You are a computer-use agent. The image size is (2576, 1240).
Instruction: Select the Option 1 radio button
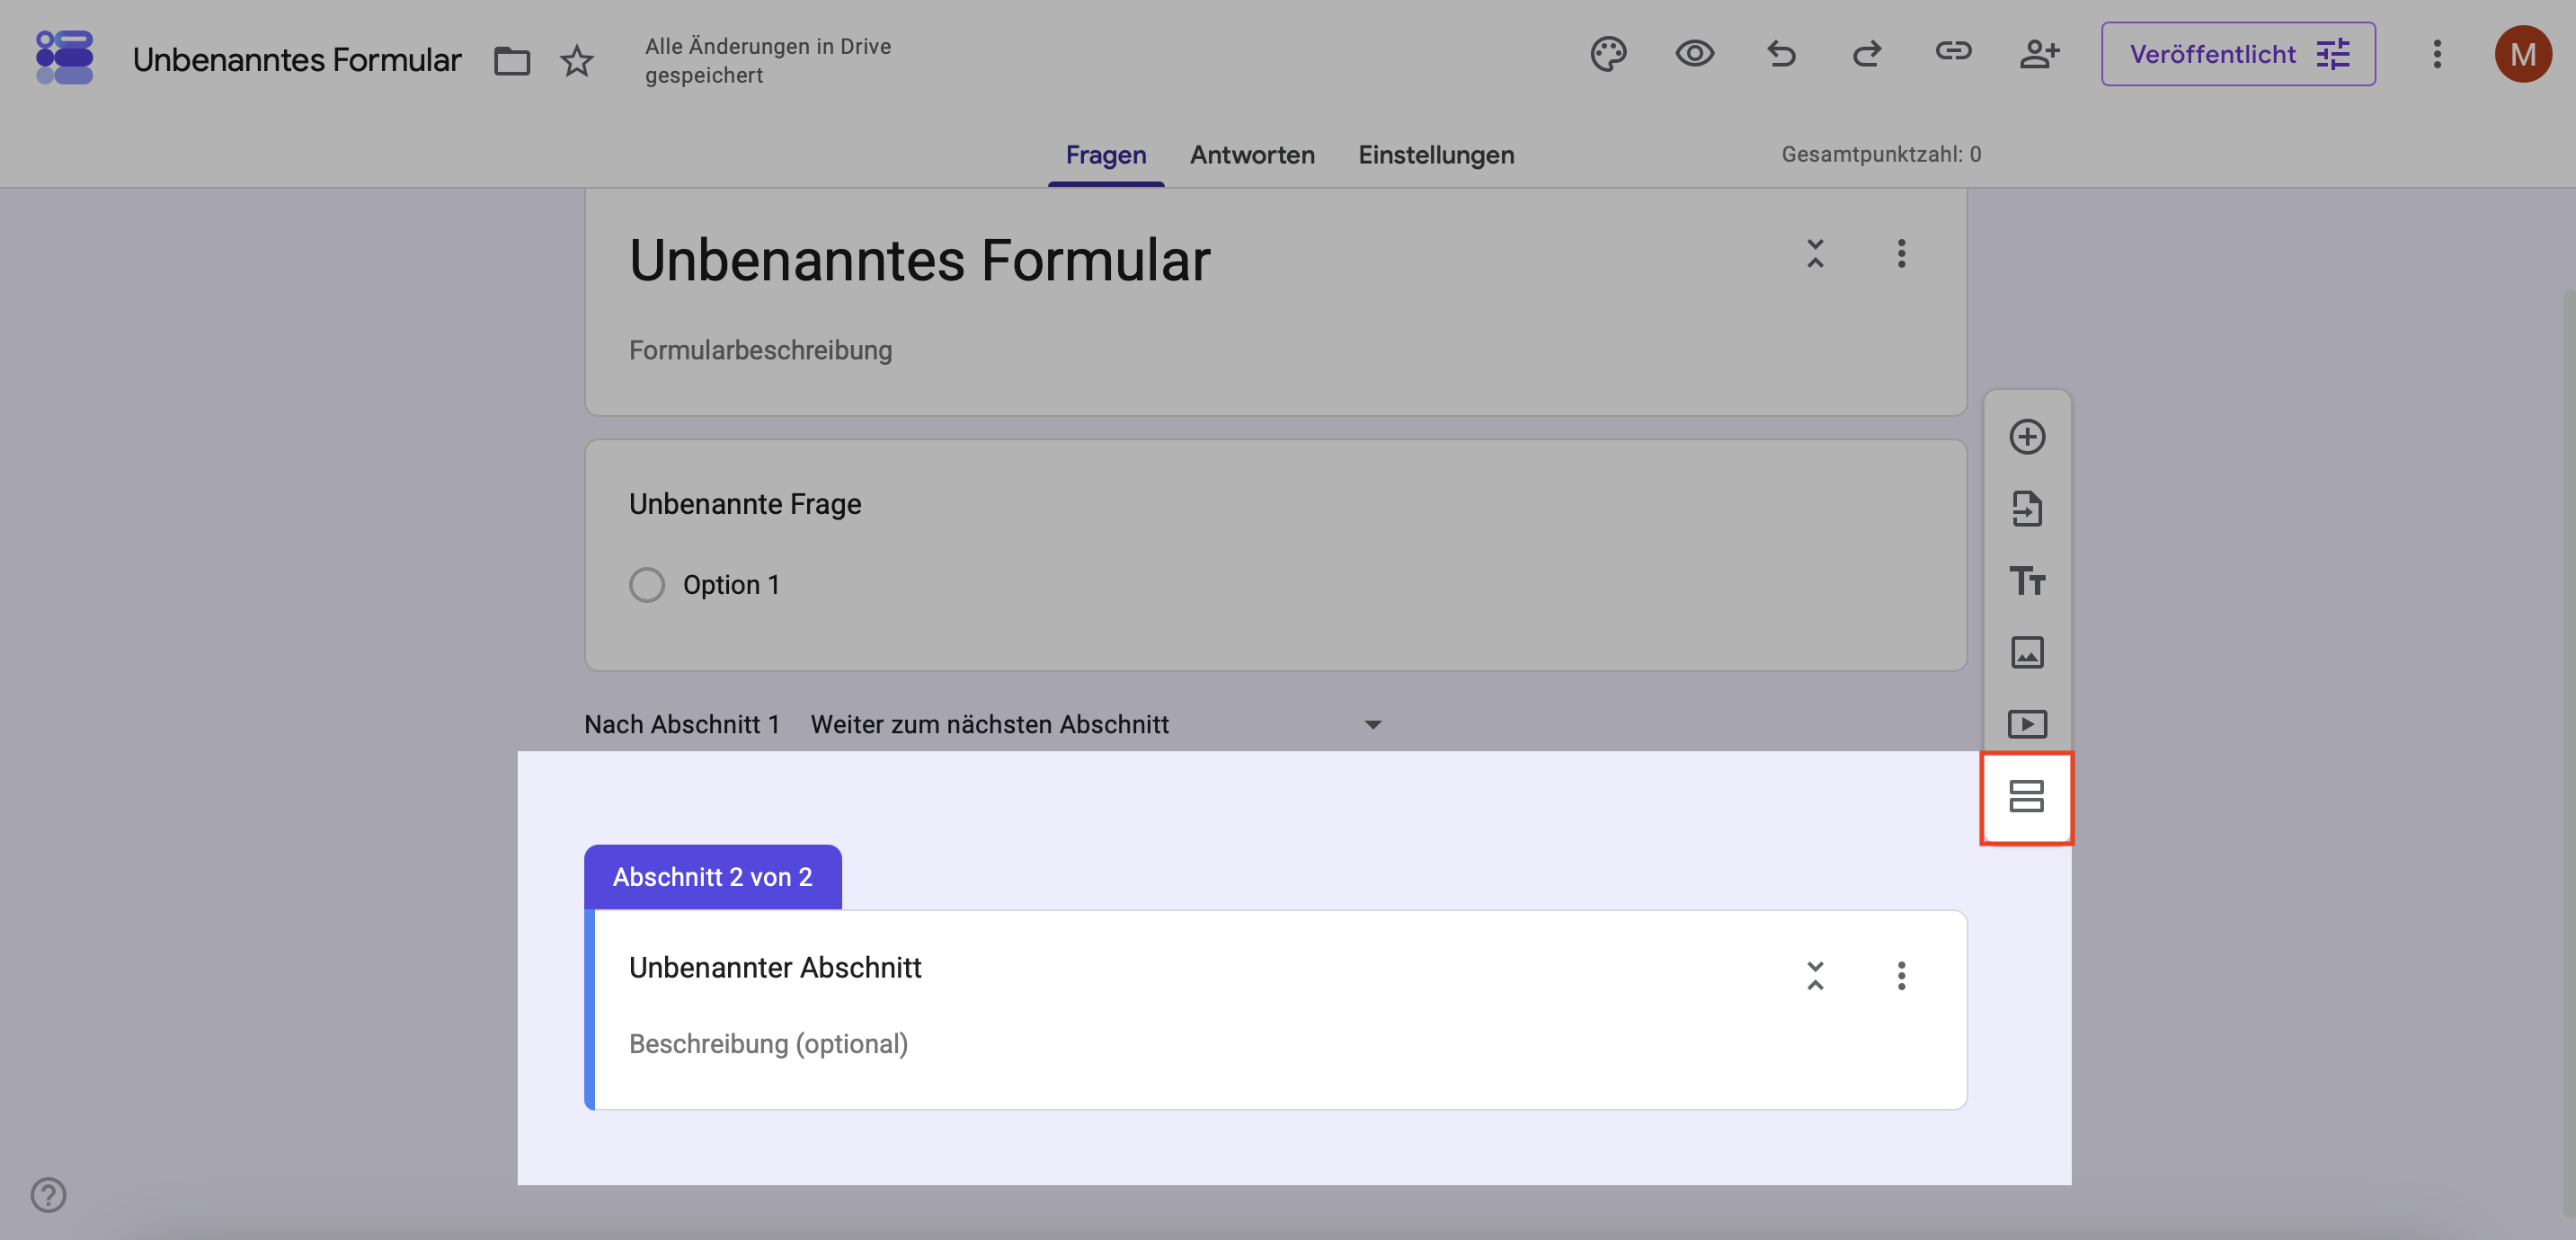click(647, 585)
